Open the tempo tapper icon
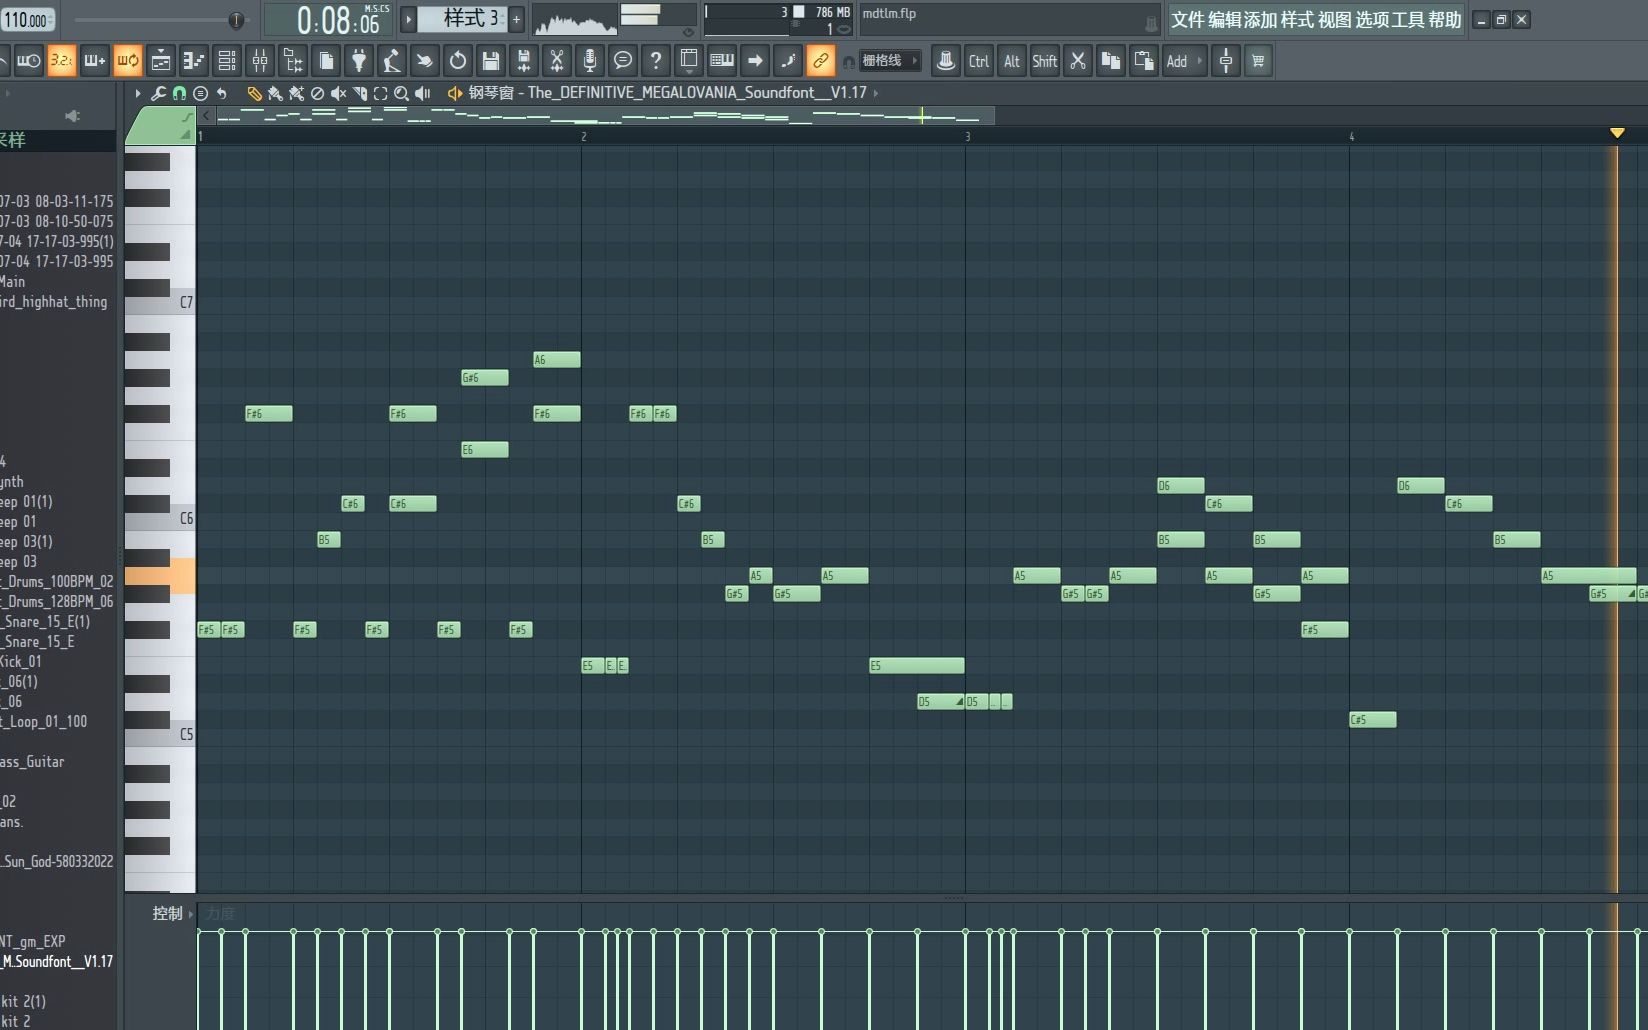The height and width of the screenshot is (1030, 1648). point(392,61)
